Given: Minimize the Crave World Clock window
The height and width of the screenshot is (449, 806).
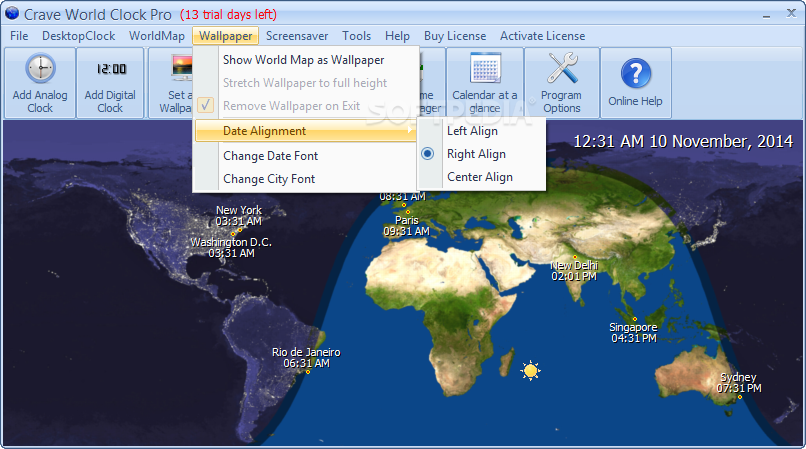Looking at the screenshot, I should pos(766,14).
